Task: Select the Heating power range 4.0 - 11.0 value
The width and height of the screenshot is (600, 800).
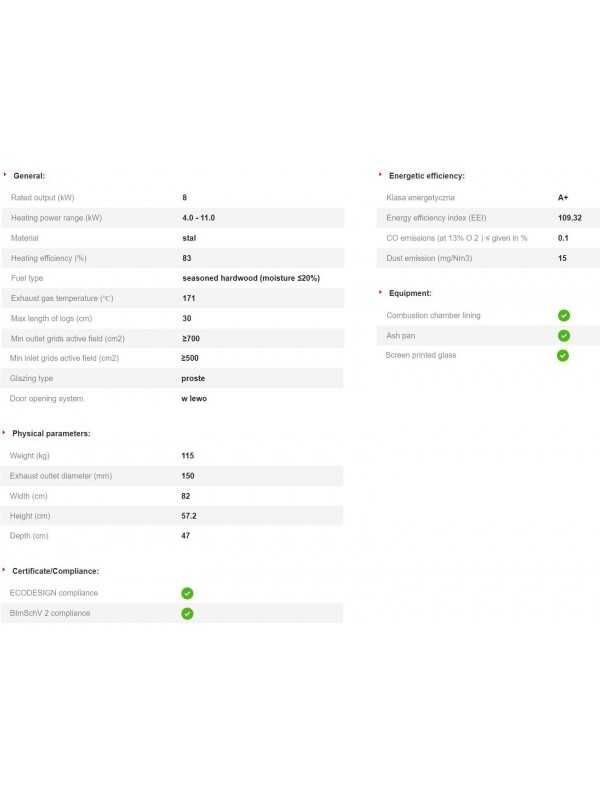Action: (x=198, y=218)
